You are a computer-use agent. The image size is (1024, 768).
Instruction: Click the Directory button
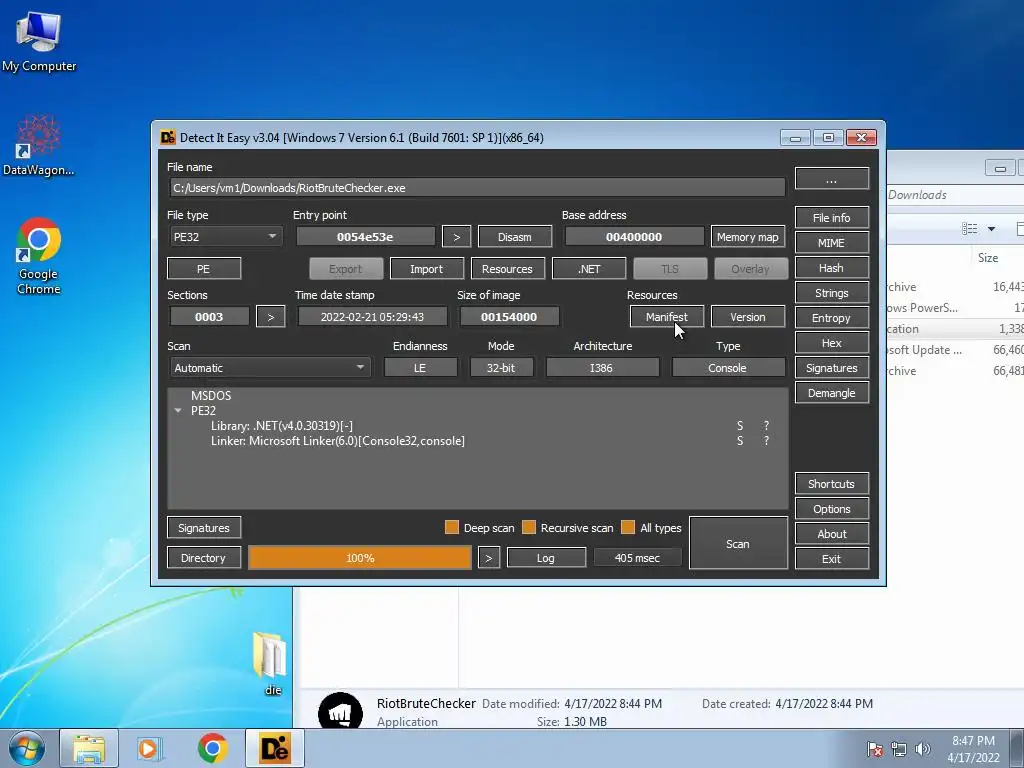pyautogui.click(x=204, y=558)
